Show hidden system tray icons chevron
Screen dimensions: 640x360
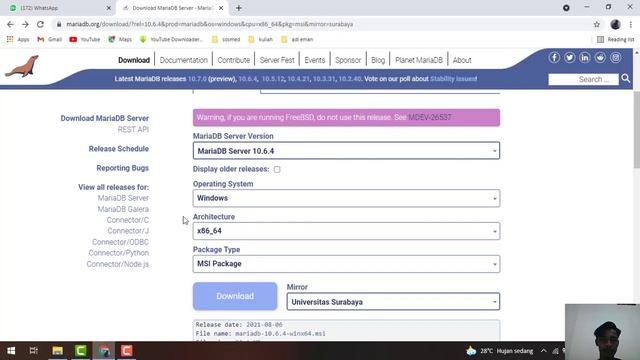544,351
